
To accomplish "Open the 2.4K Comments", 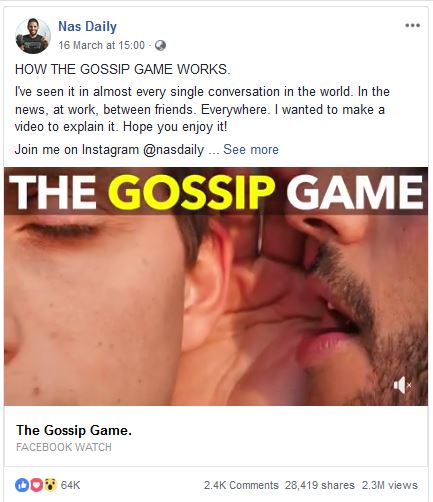I will pos(241,485).
